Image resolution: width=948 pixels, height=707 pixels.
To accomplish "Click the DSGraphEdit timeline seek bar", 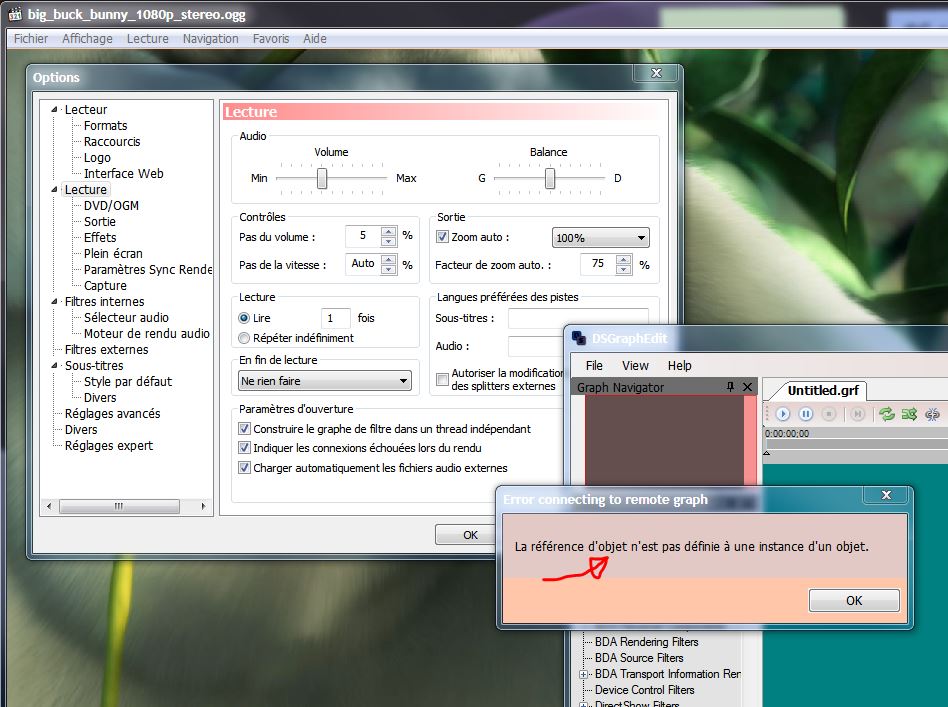I will [x=855, y=444].
